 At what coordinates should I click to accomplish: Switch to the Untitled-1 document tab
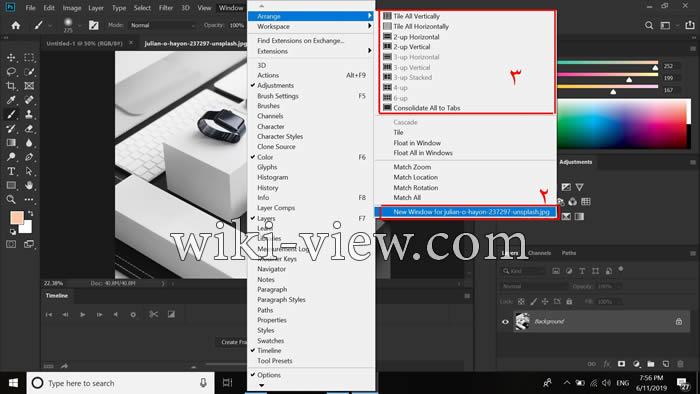click(x=84, y=43)
